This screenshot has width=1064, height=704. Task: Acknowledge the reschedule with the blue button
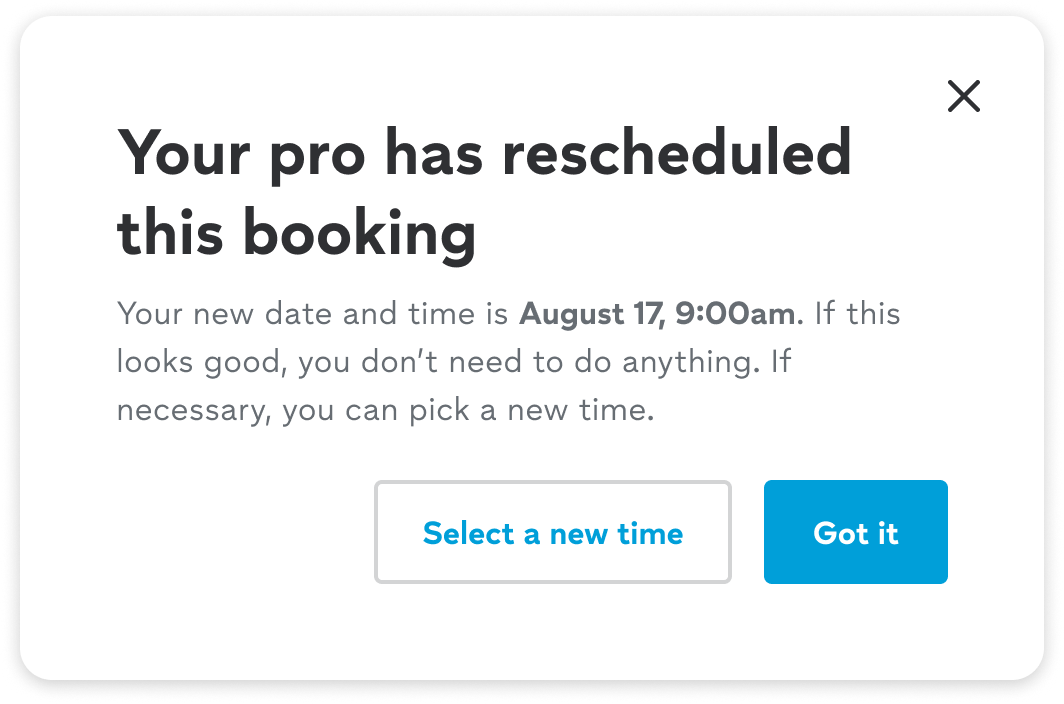click(855, 532)
